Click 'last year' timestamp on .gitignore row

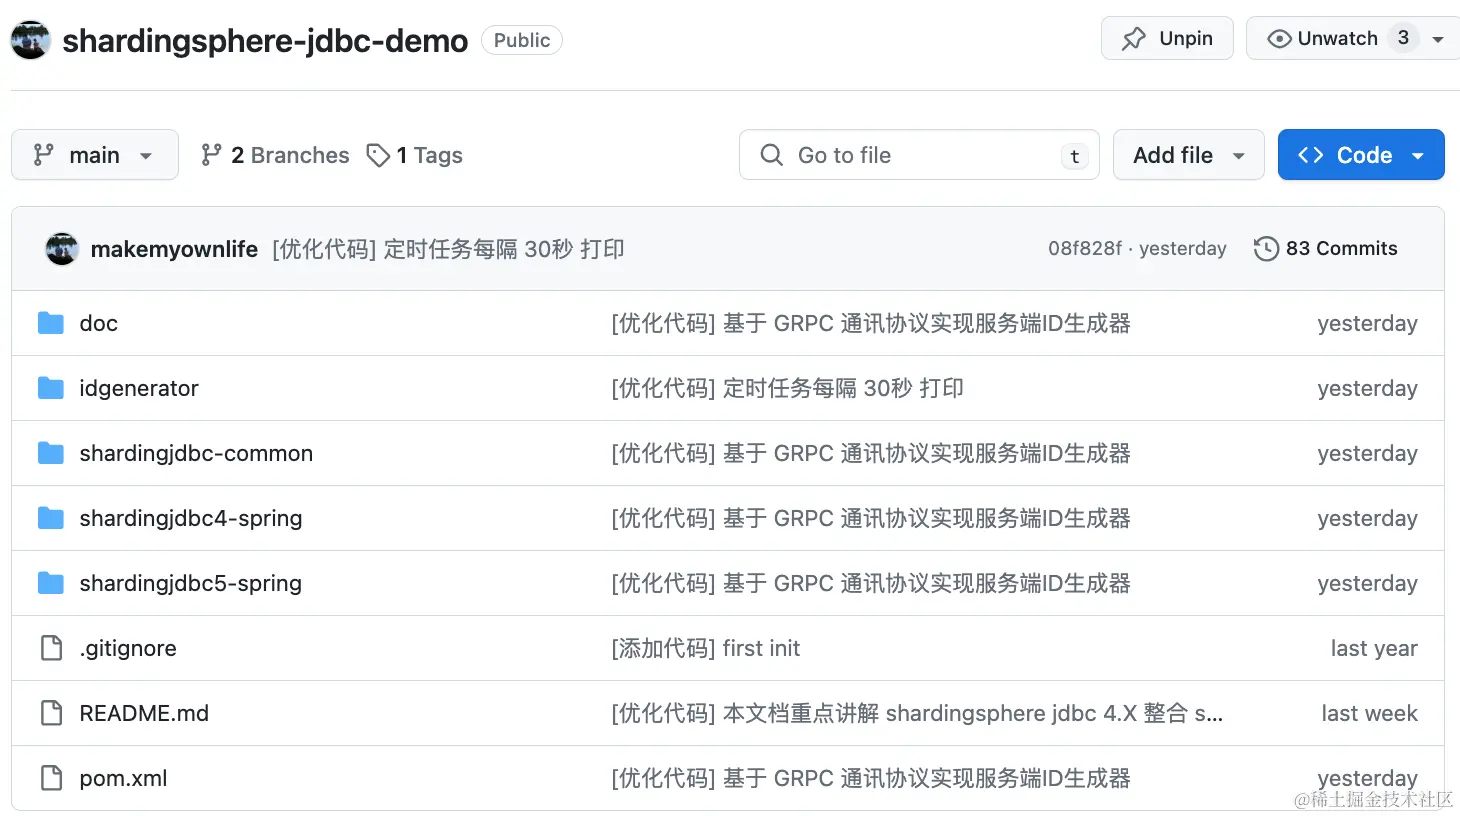point(1374,648)
